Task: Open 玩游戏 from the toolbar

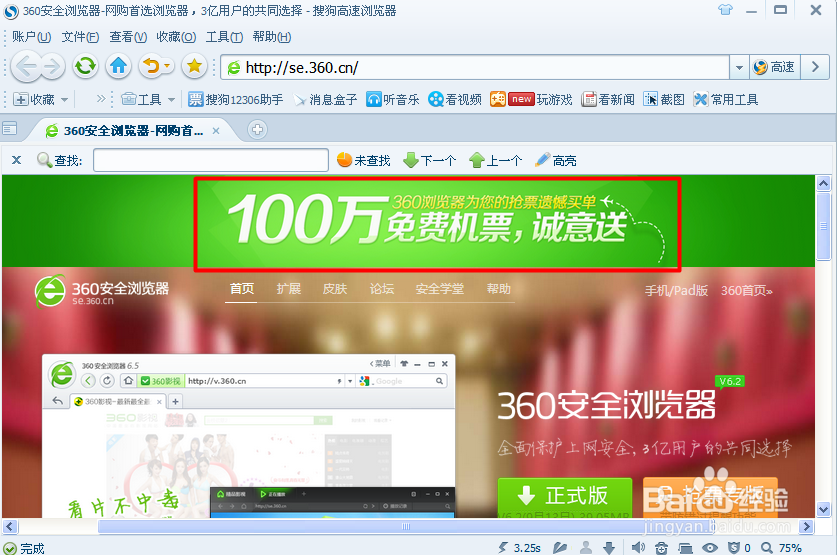Action: [531, 99]
